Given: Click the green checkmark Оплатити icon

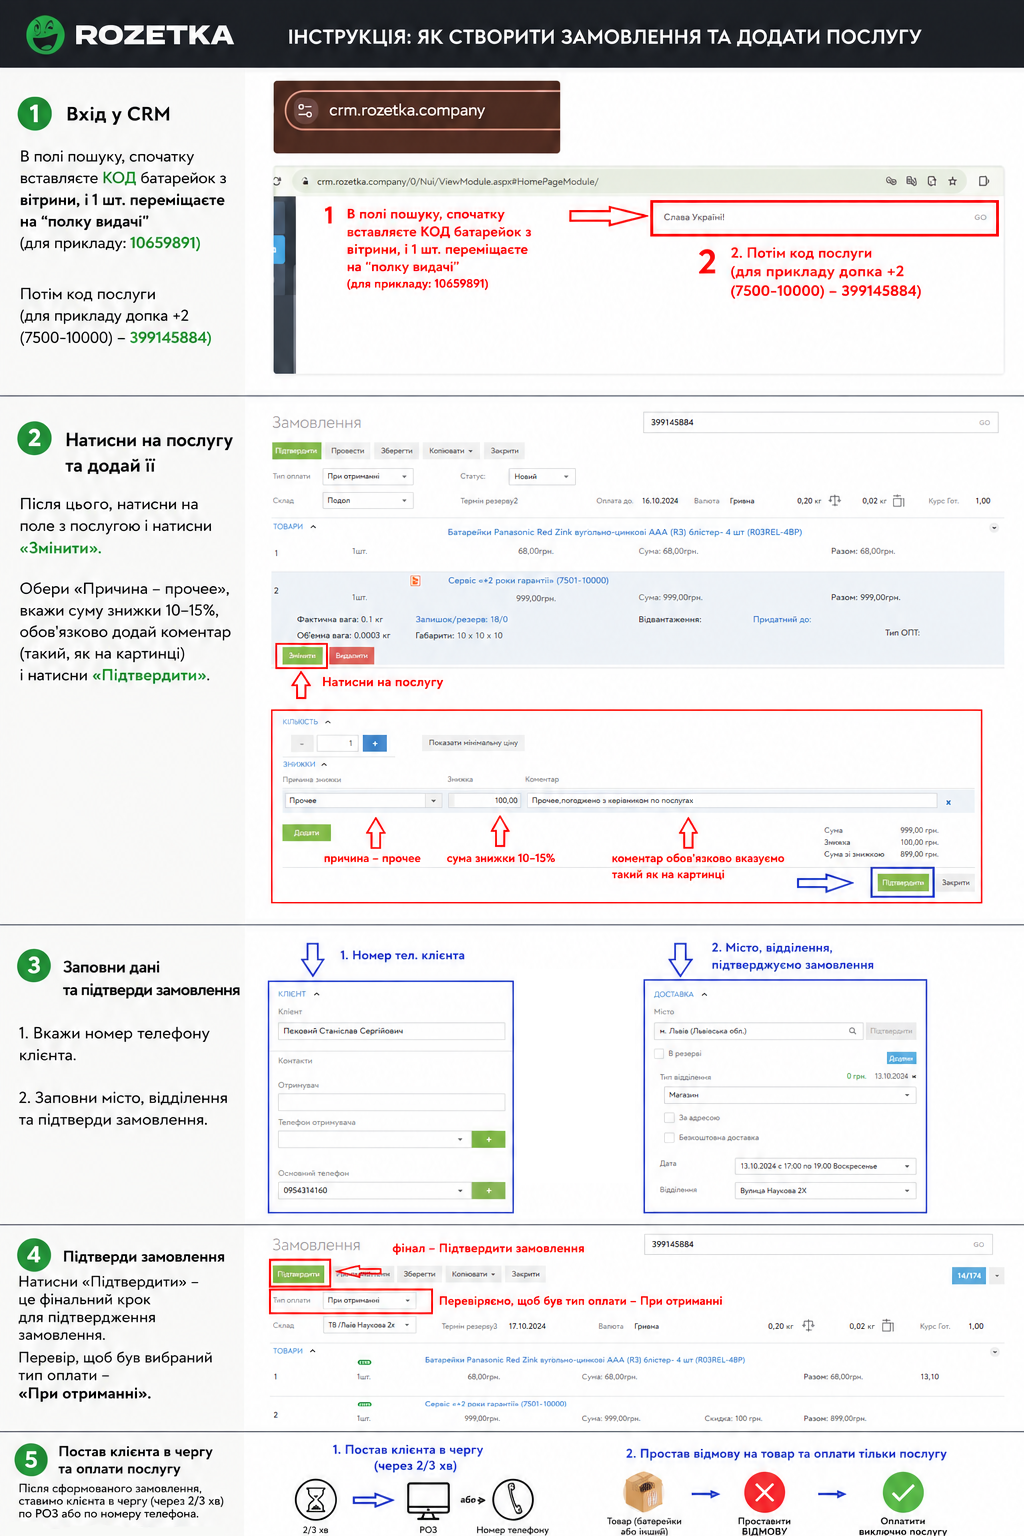Looking at the screenshot, I should 902,1493.
